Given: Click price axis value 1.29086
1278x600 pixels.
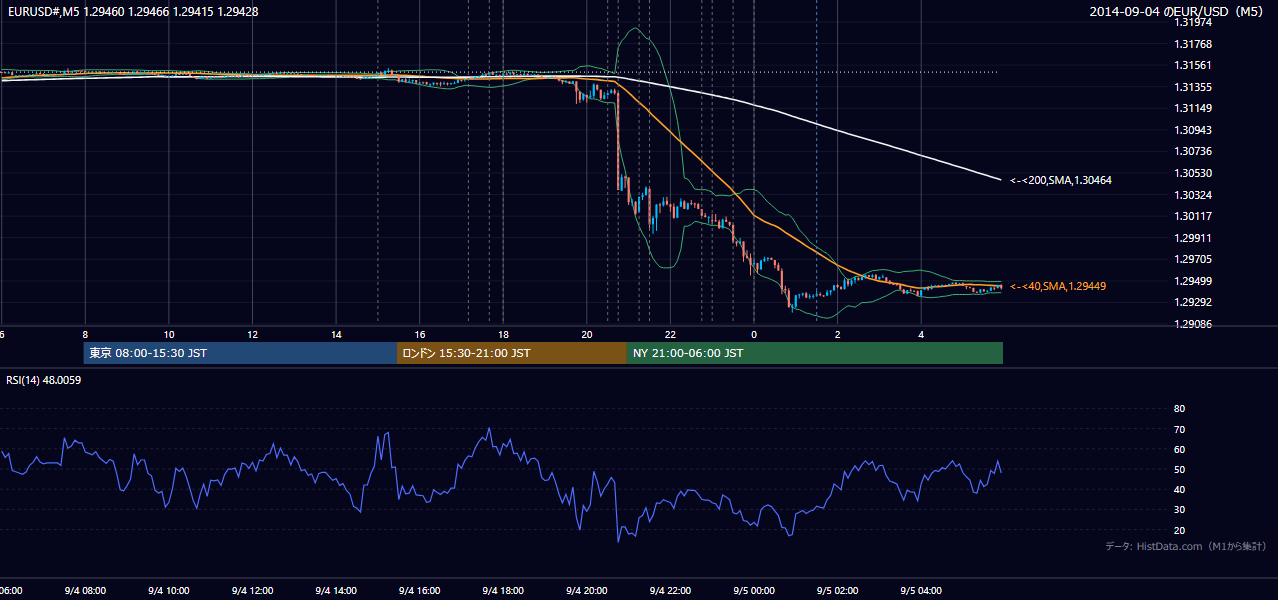Looking at the screenshot, I should point(1193,324).
